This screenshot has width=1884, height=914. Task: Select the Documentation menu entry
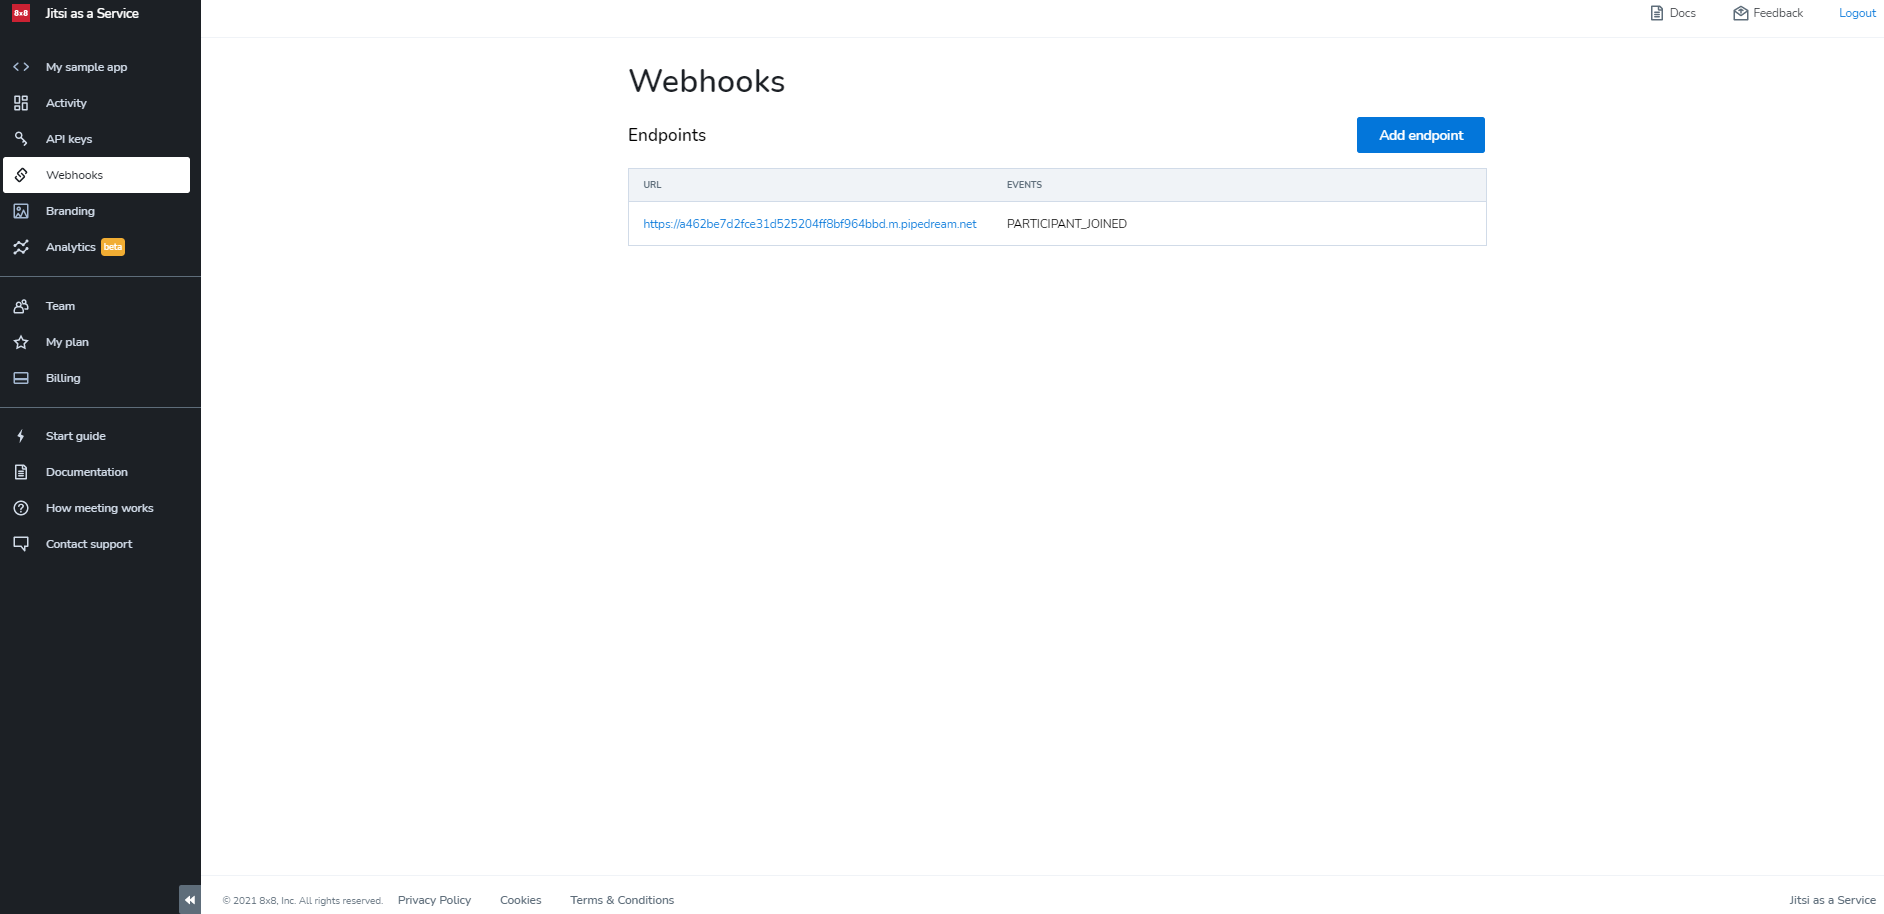tap(87, 471)
